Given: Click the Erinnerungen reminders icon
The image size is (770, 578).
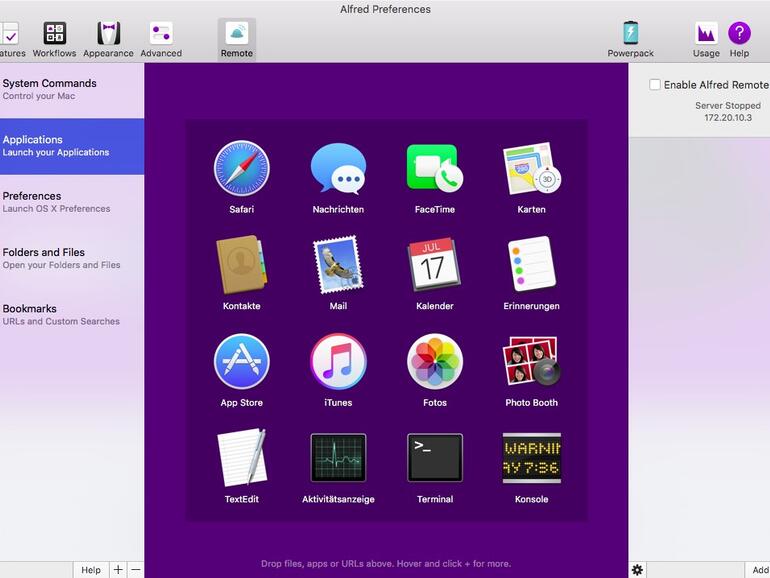Looking at the screenshot, I should pos(531,265).
